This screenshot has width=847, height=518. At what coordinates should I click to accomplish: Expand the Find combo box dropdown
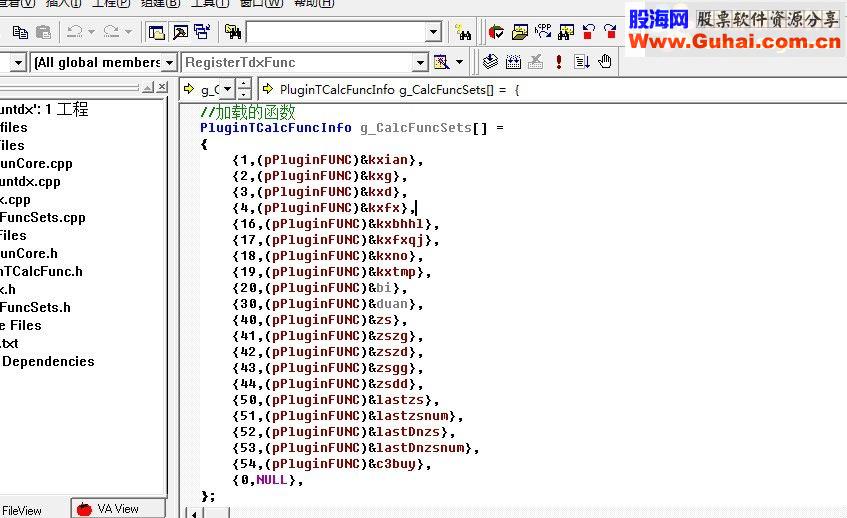point(433,32)
